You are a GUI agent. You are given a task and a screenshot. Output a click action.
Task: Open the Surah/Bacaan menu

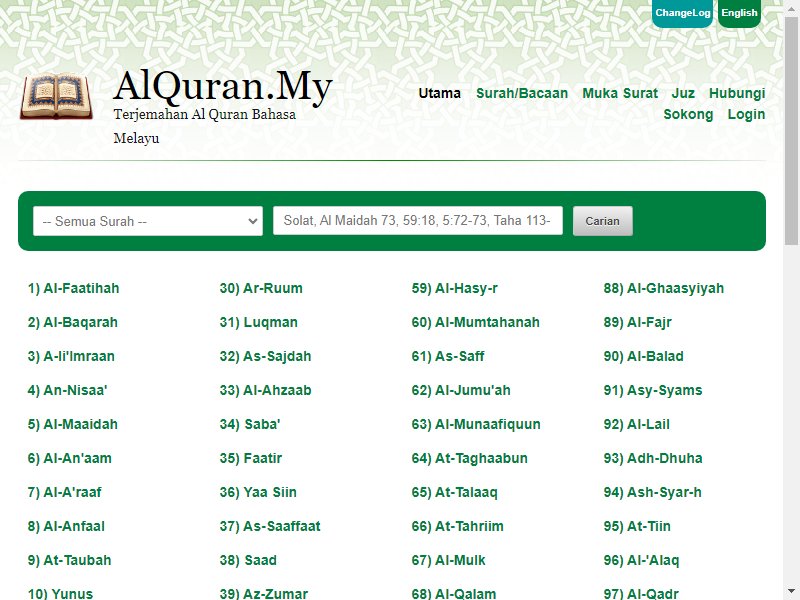point(521,93)
